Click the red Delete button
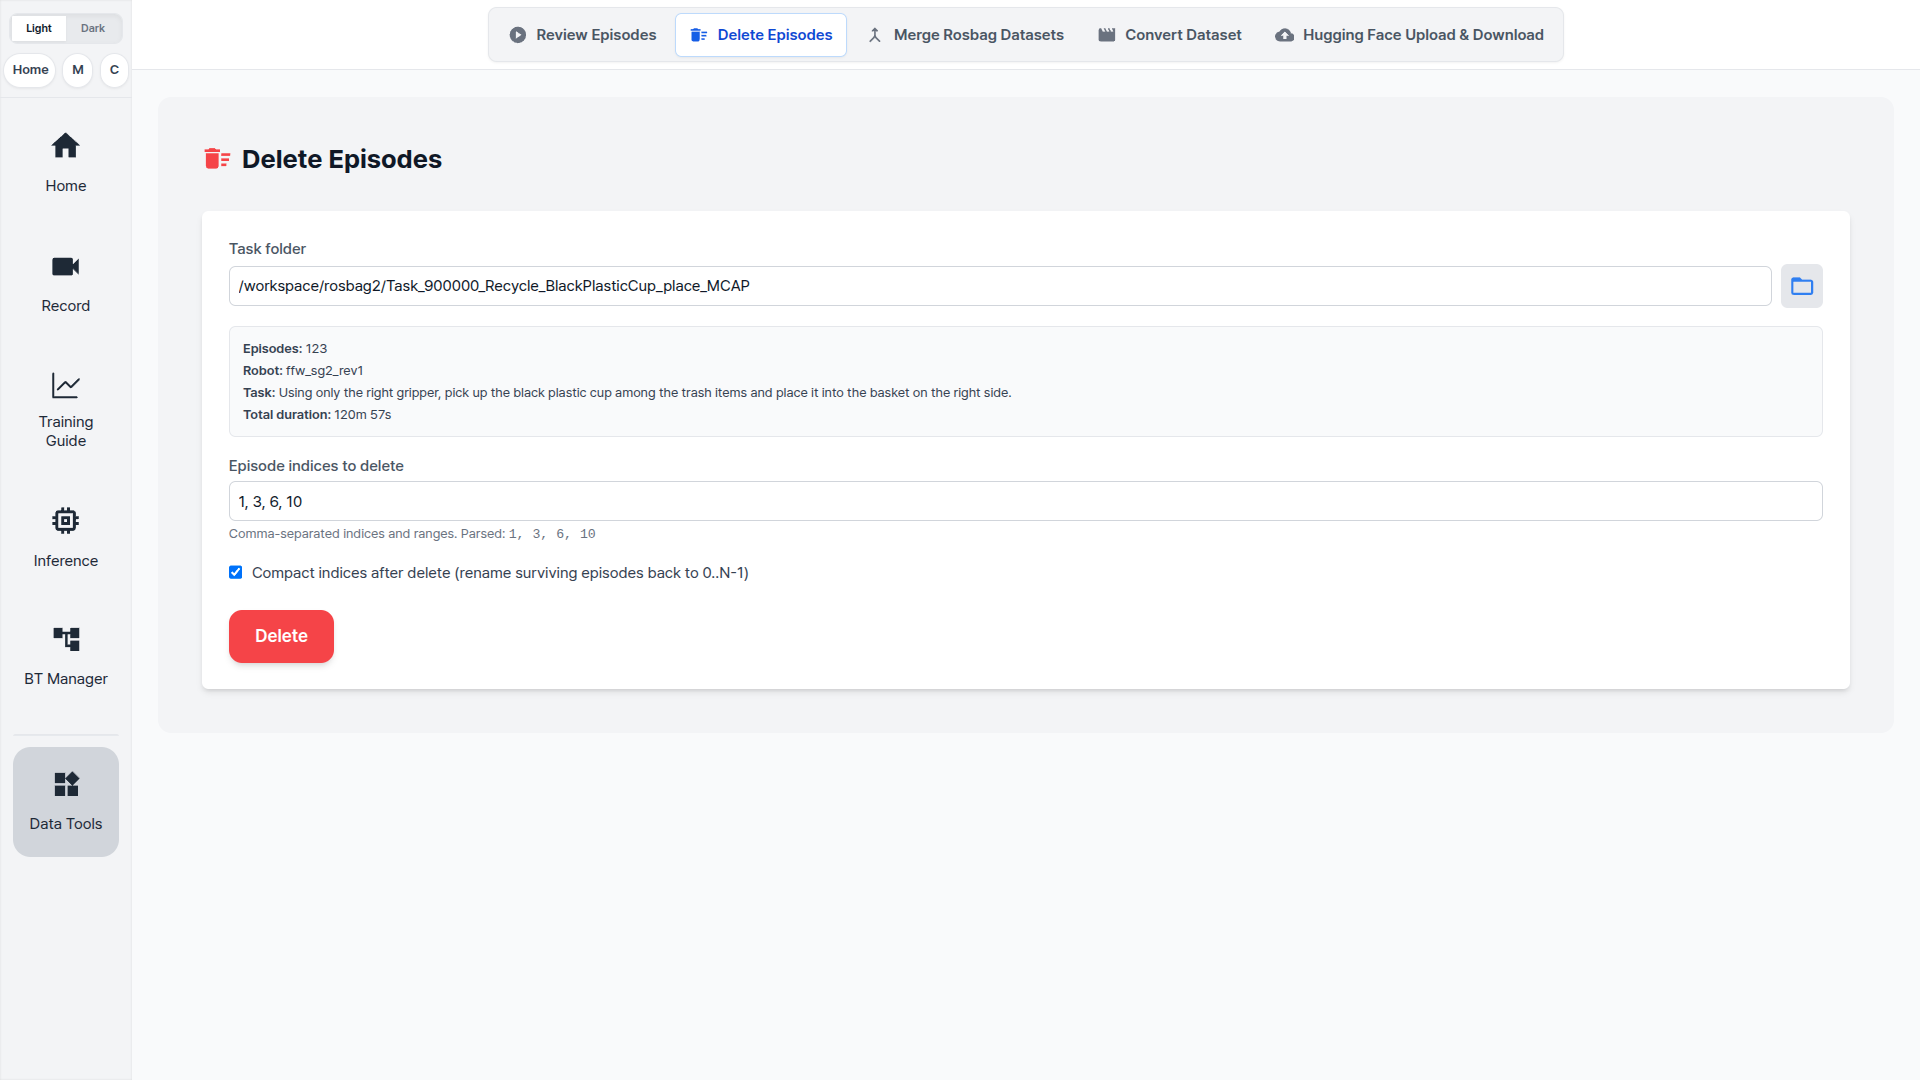This screenshot has width=1920, height=1080. [x=281, y=636]
